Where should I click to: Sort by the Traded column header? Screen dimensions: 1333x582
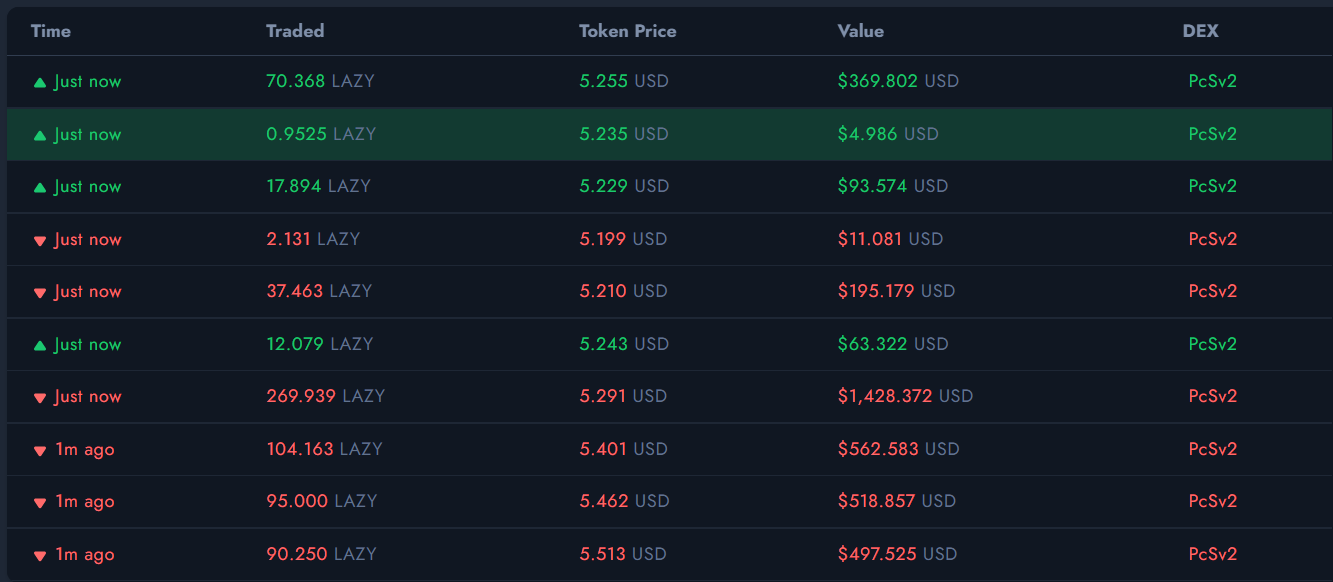click(295, 31)
